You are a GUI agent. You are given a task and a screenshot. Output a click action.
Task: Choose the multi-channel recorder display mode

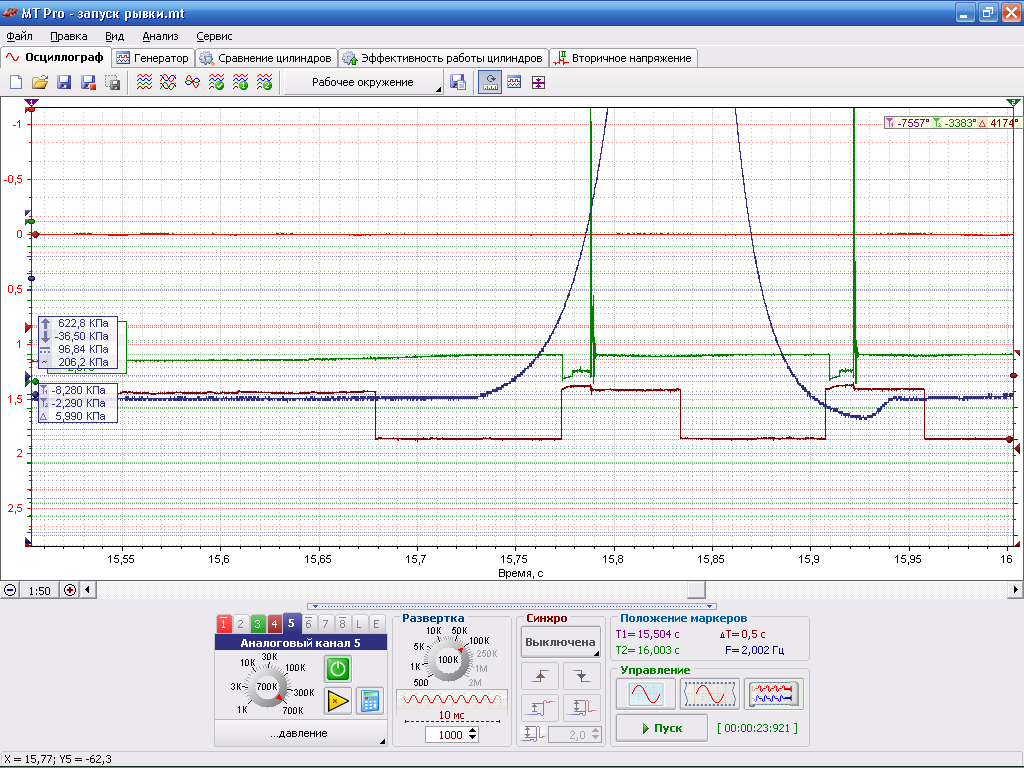click(x=773, y=694)
